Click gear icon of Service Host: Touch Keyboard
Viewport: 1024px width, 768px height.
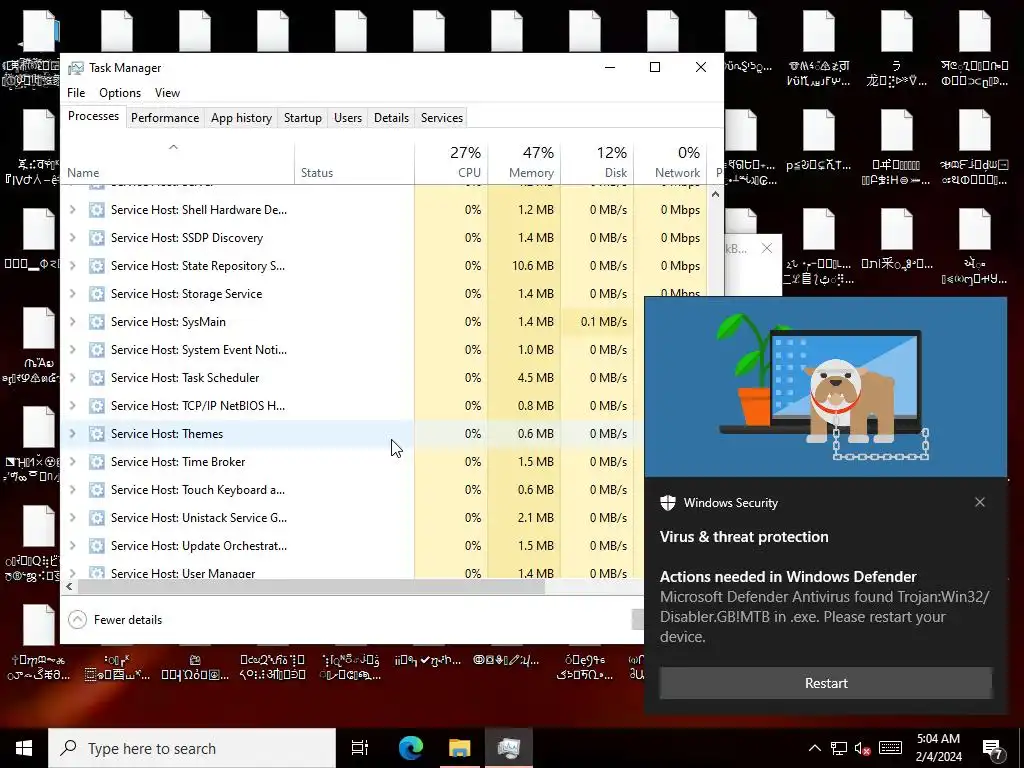(x=97, y=490)
